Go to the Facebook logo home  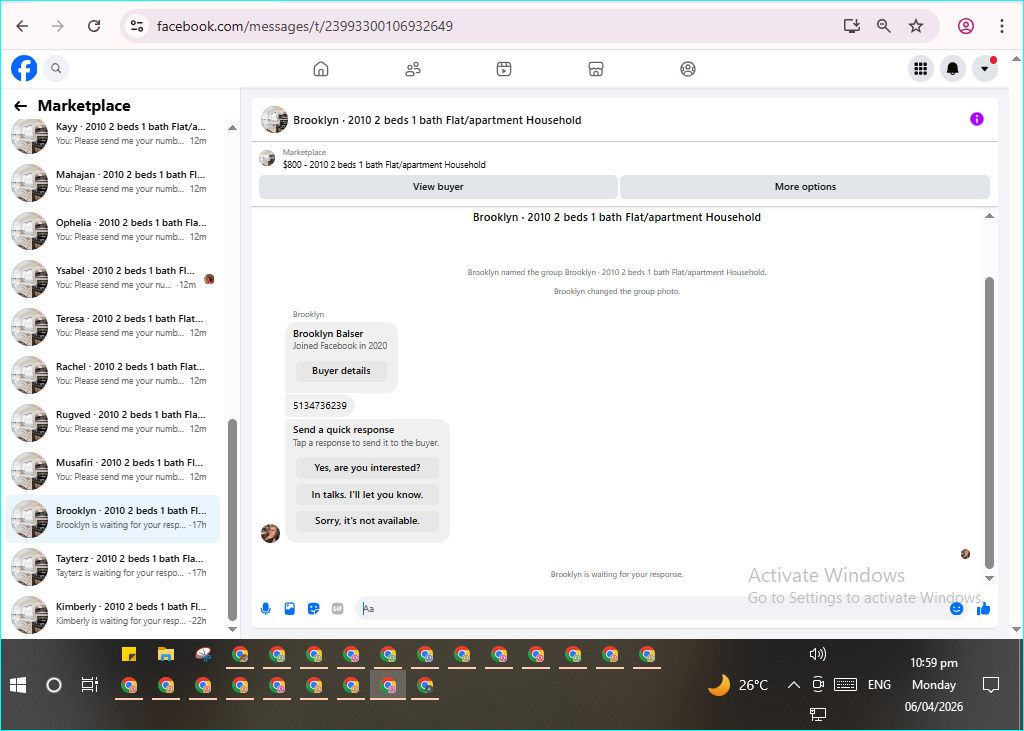pyautogui.click(x=24, y=68)
